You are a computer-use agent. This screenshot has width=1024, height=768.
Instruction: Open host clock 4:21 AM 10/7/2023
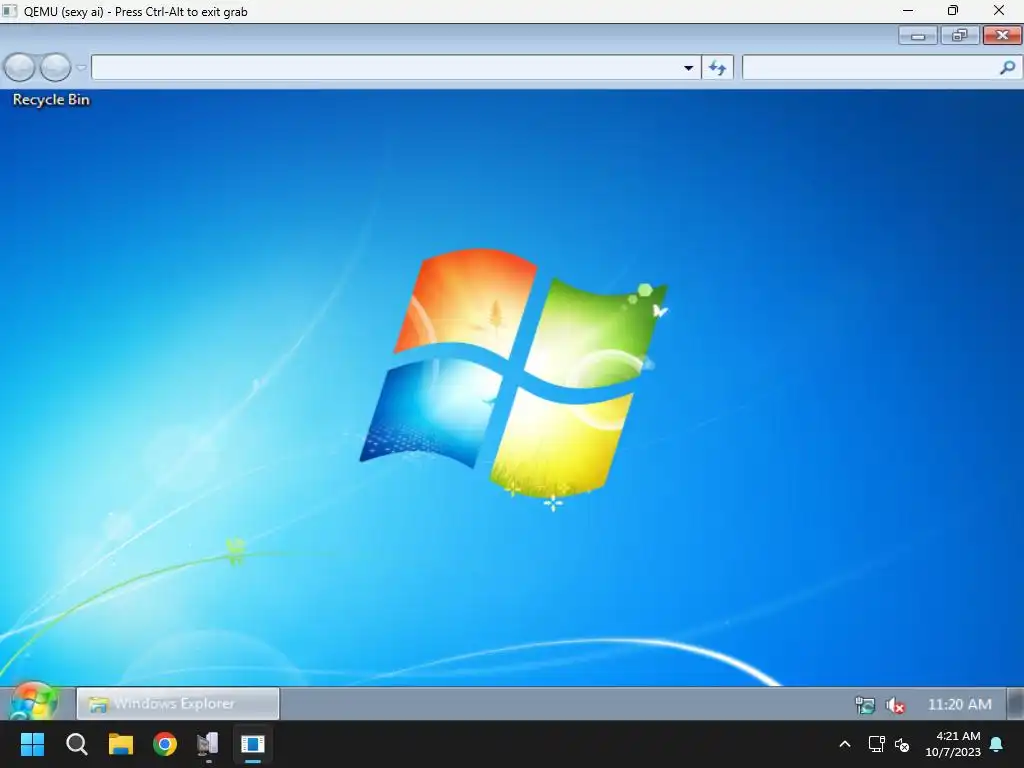click(x=953, y=744)
